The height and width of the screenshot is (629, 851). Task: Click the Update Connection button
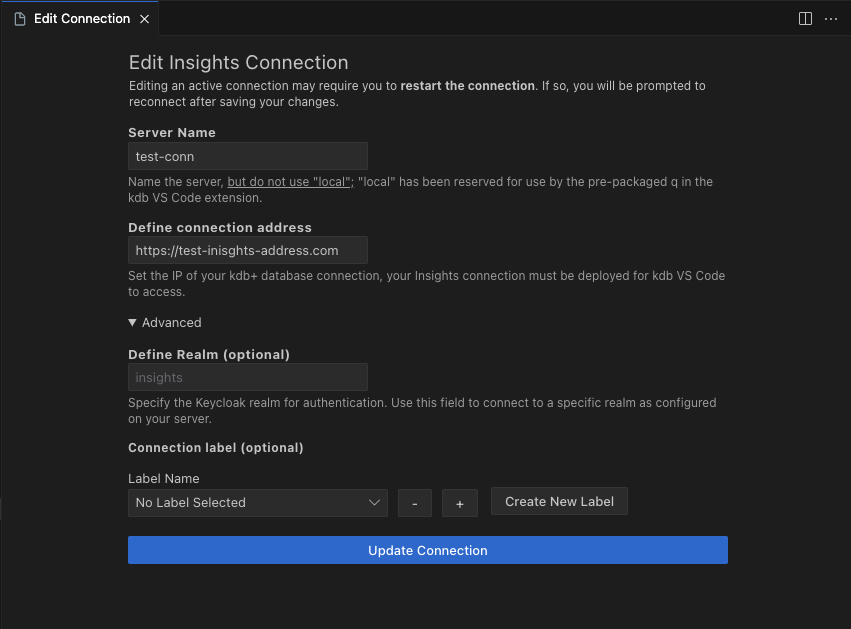coord(427,550)
